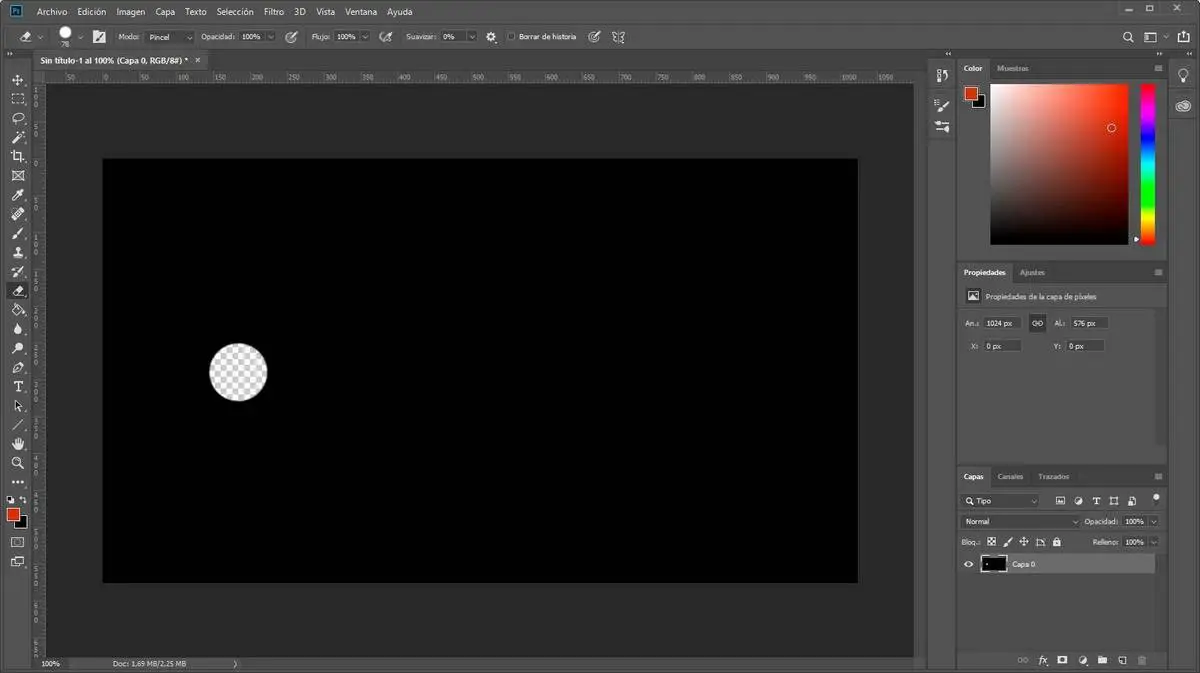Select Capa 0 layer thumbnail

click(993, 564)
